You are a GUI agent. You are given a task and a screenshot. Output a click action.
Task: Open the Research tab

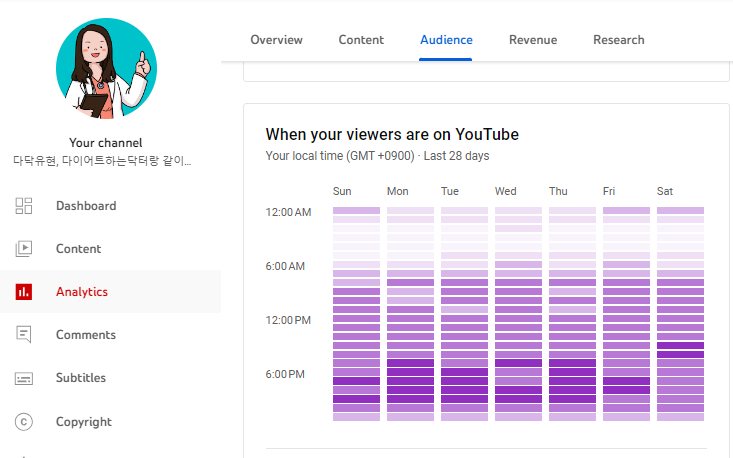point(619,40)
